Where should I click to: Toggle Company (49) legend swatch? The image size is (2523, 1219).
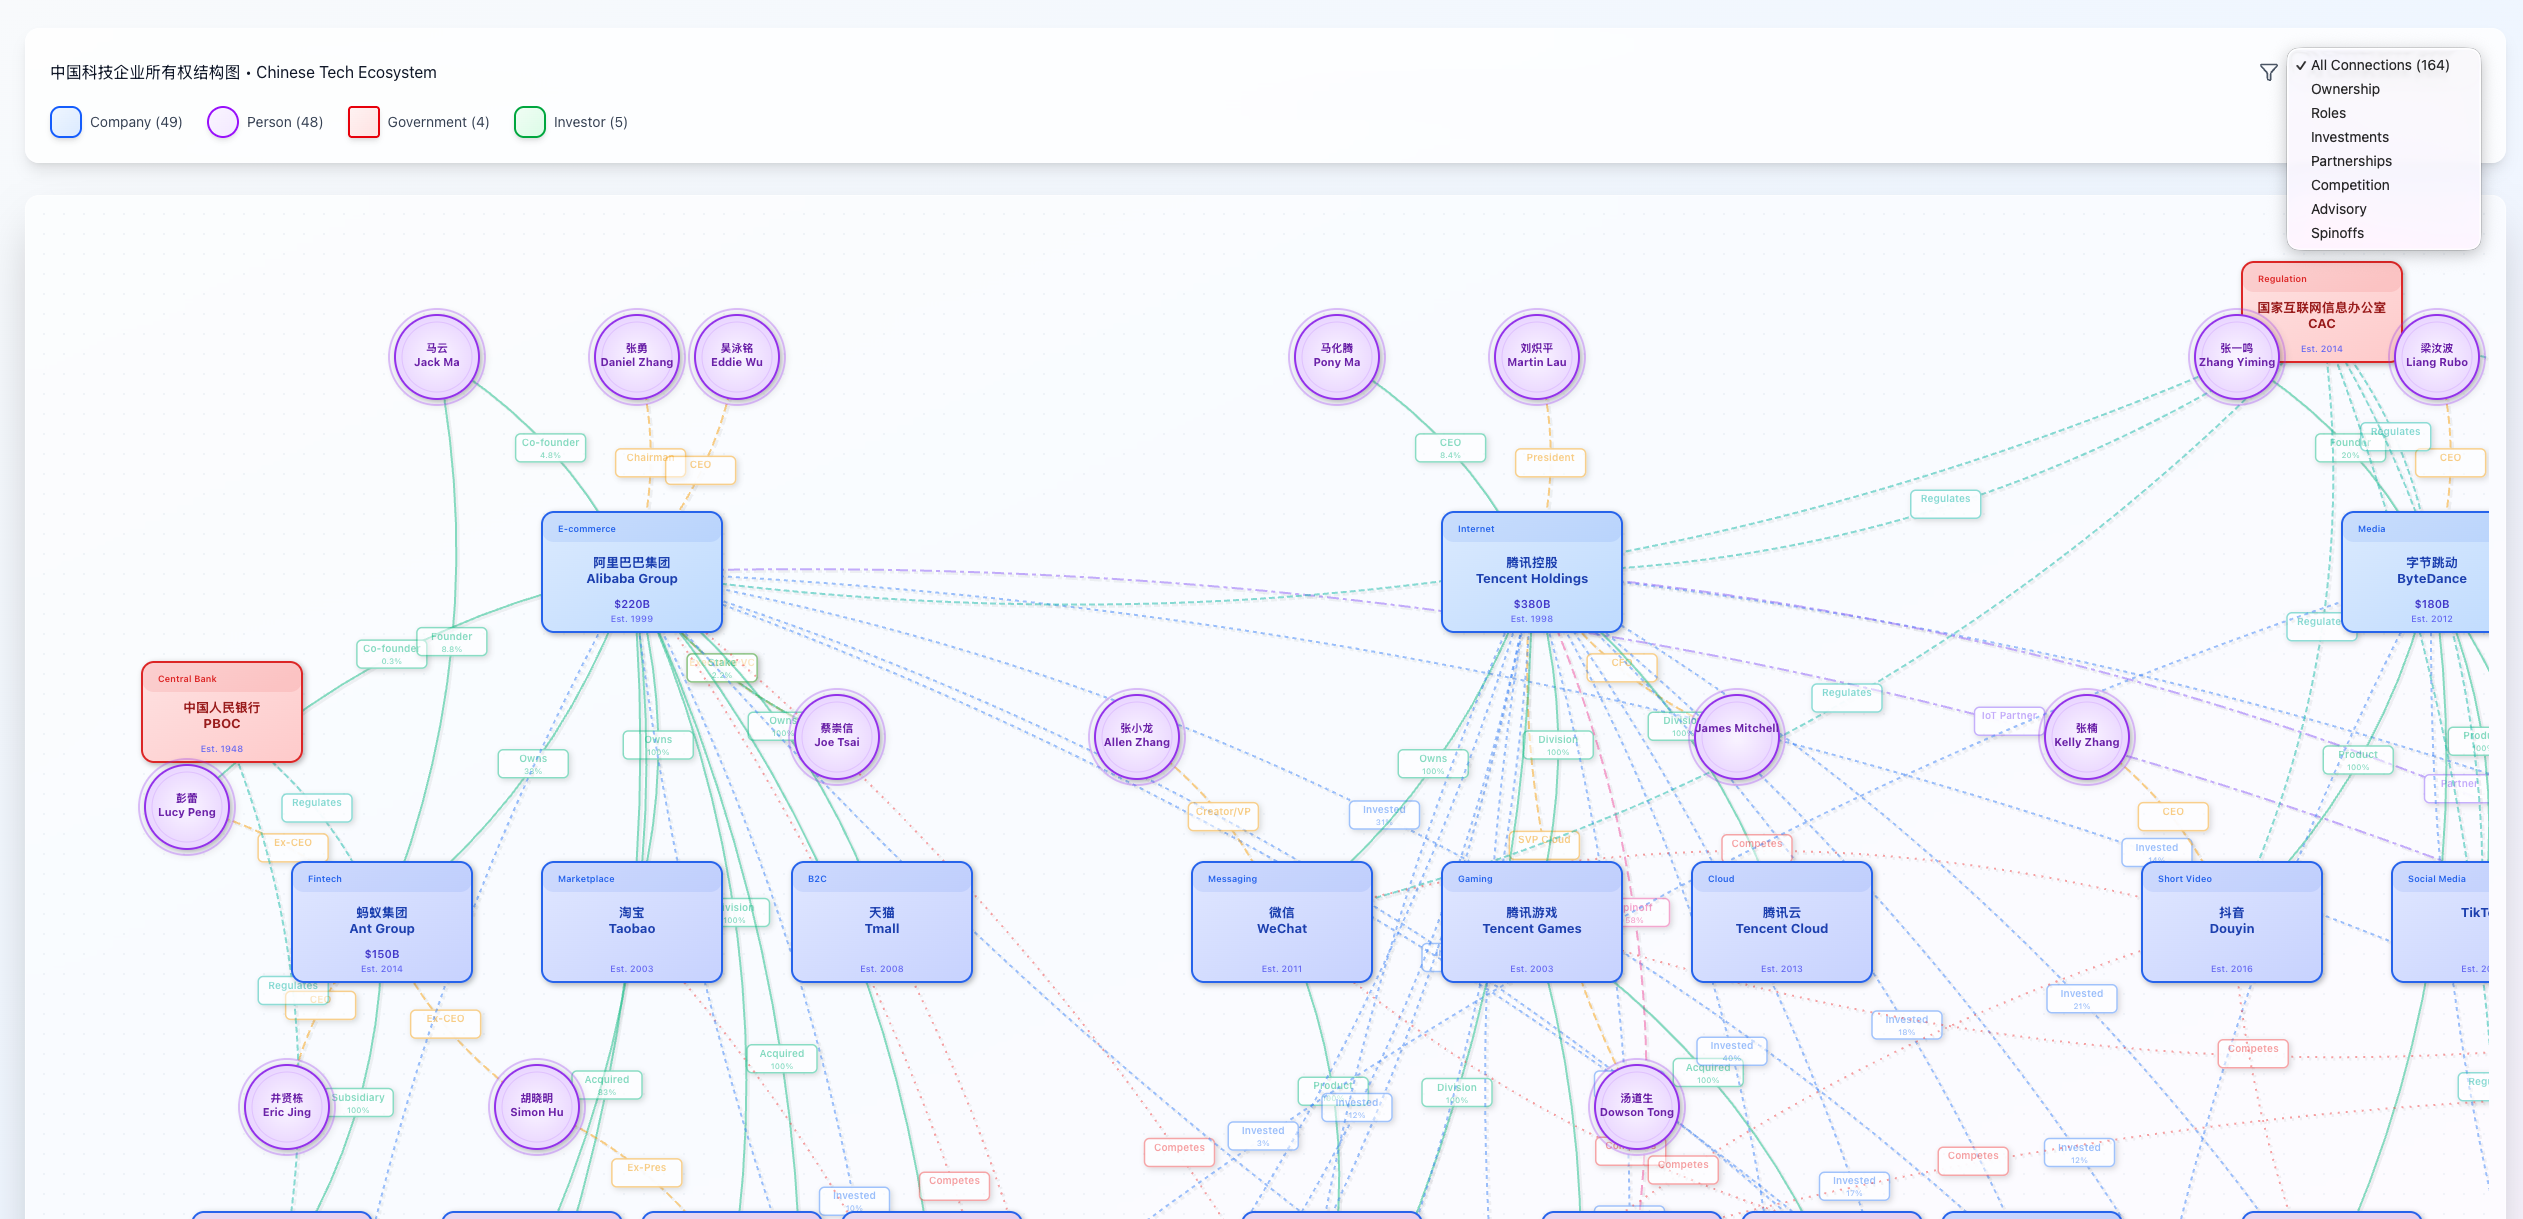pos(66,122)
